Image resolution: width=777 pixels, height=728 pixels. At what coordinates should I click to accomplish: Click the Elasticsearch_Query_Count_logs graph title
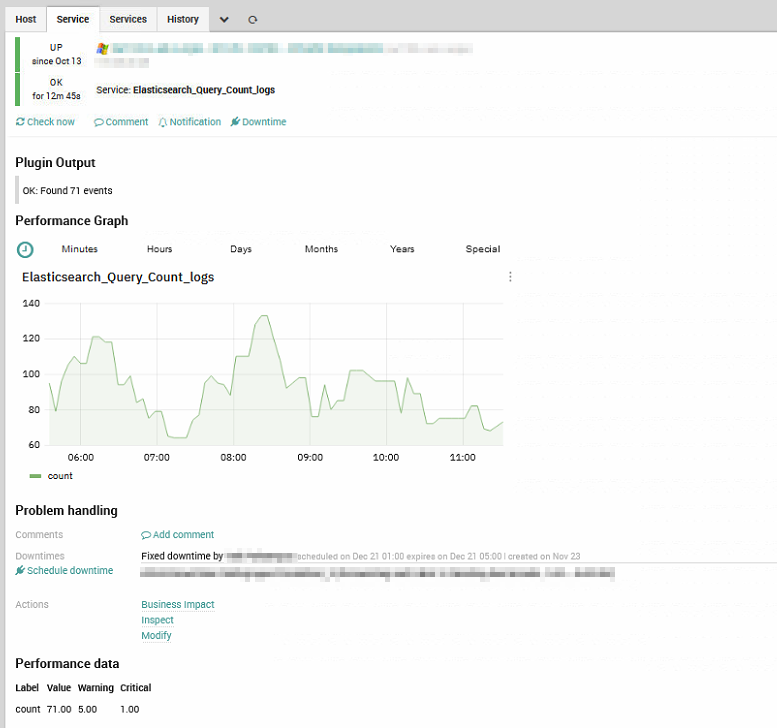pos(118,277)
